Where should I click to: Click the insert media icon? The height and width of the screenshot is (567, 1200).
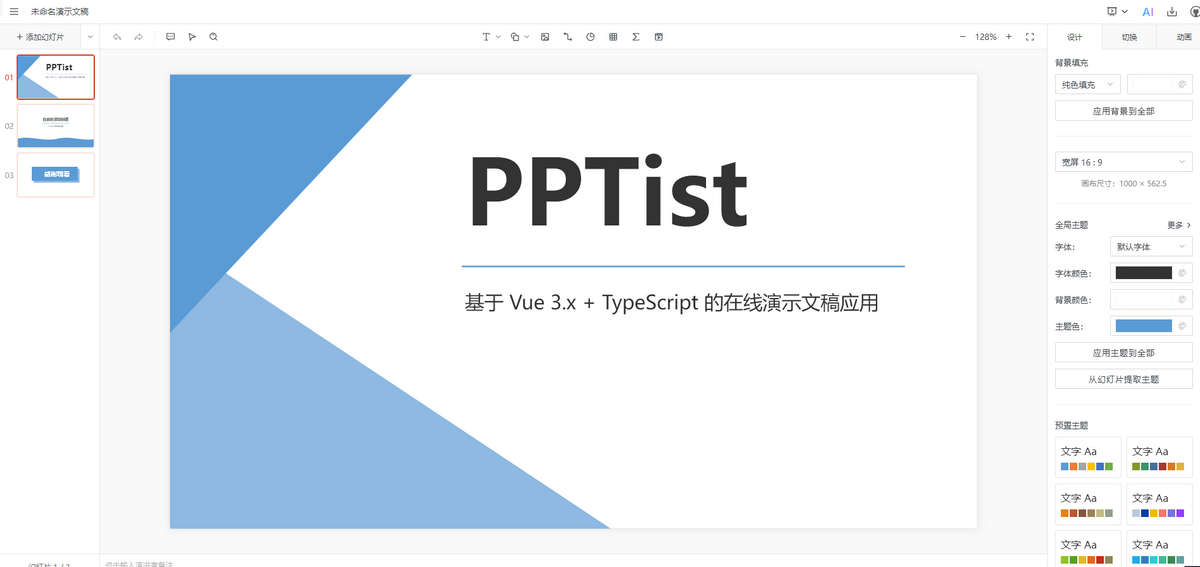tap(658, 36)
